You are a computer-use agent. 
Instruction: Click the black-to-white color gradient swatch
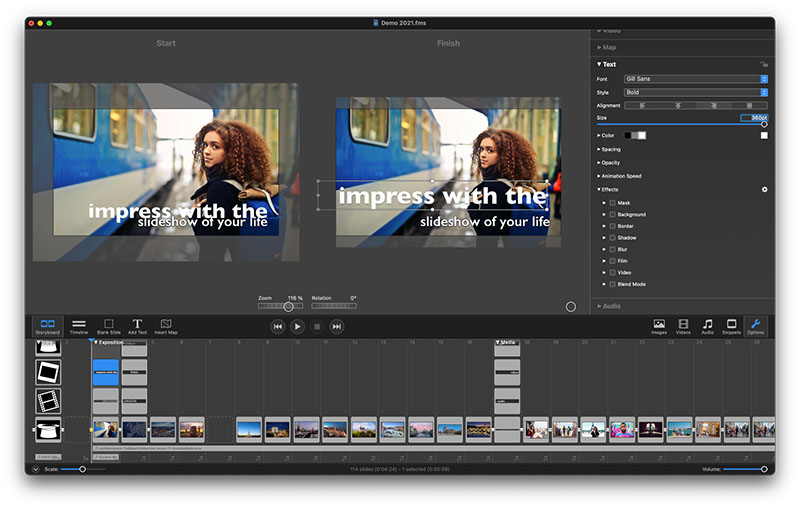point(635,135)
